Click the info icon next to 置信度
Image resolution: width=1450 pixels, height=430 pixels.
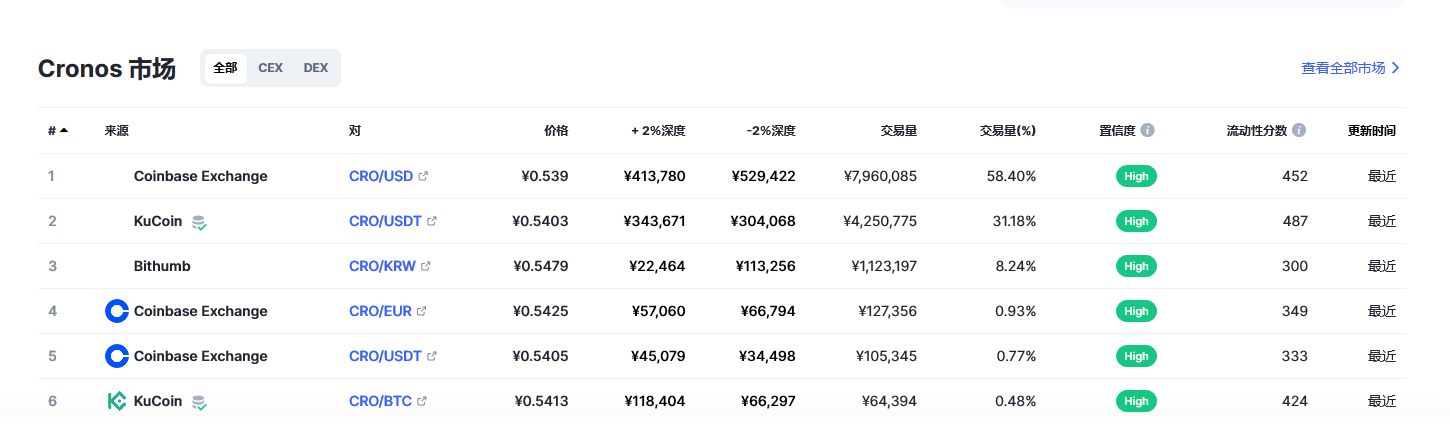(1148, 131)
